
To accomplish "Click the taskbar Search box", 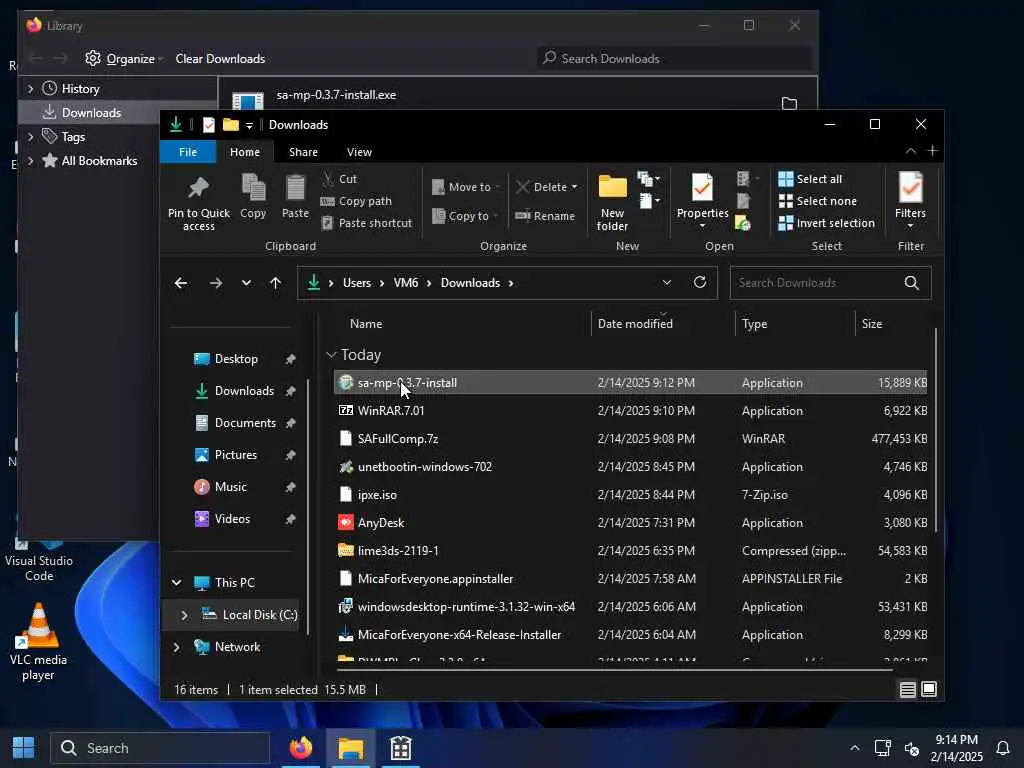I will point(160,748).
